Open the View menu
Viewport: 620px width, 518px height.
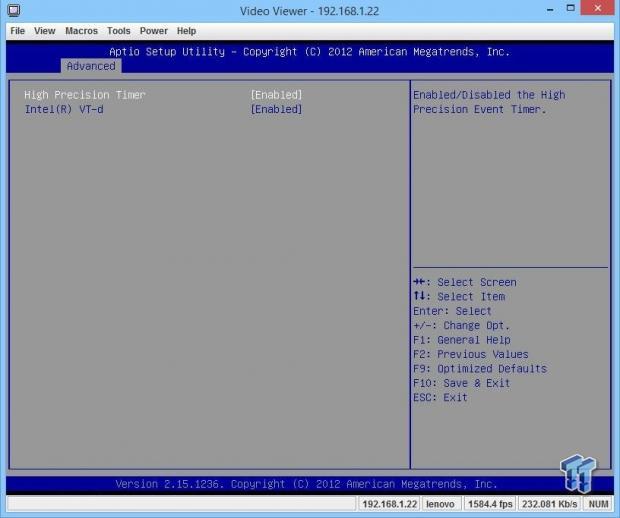click(44, 31)
